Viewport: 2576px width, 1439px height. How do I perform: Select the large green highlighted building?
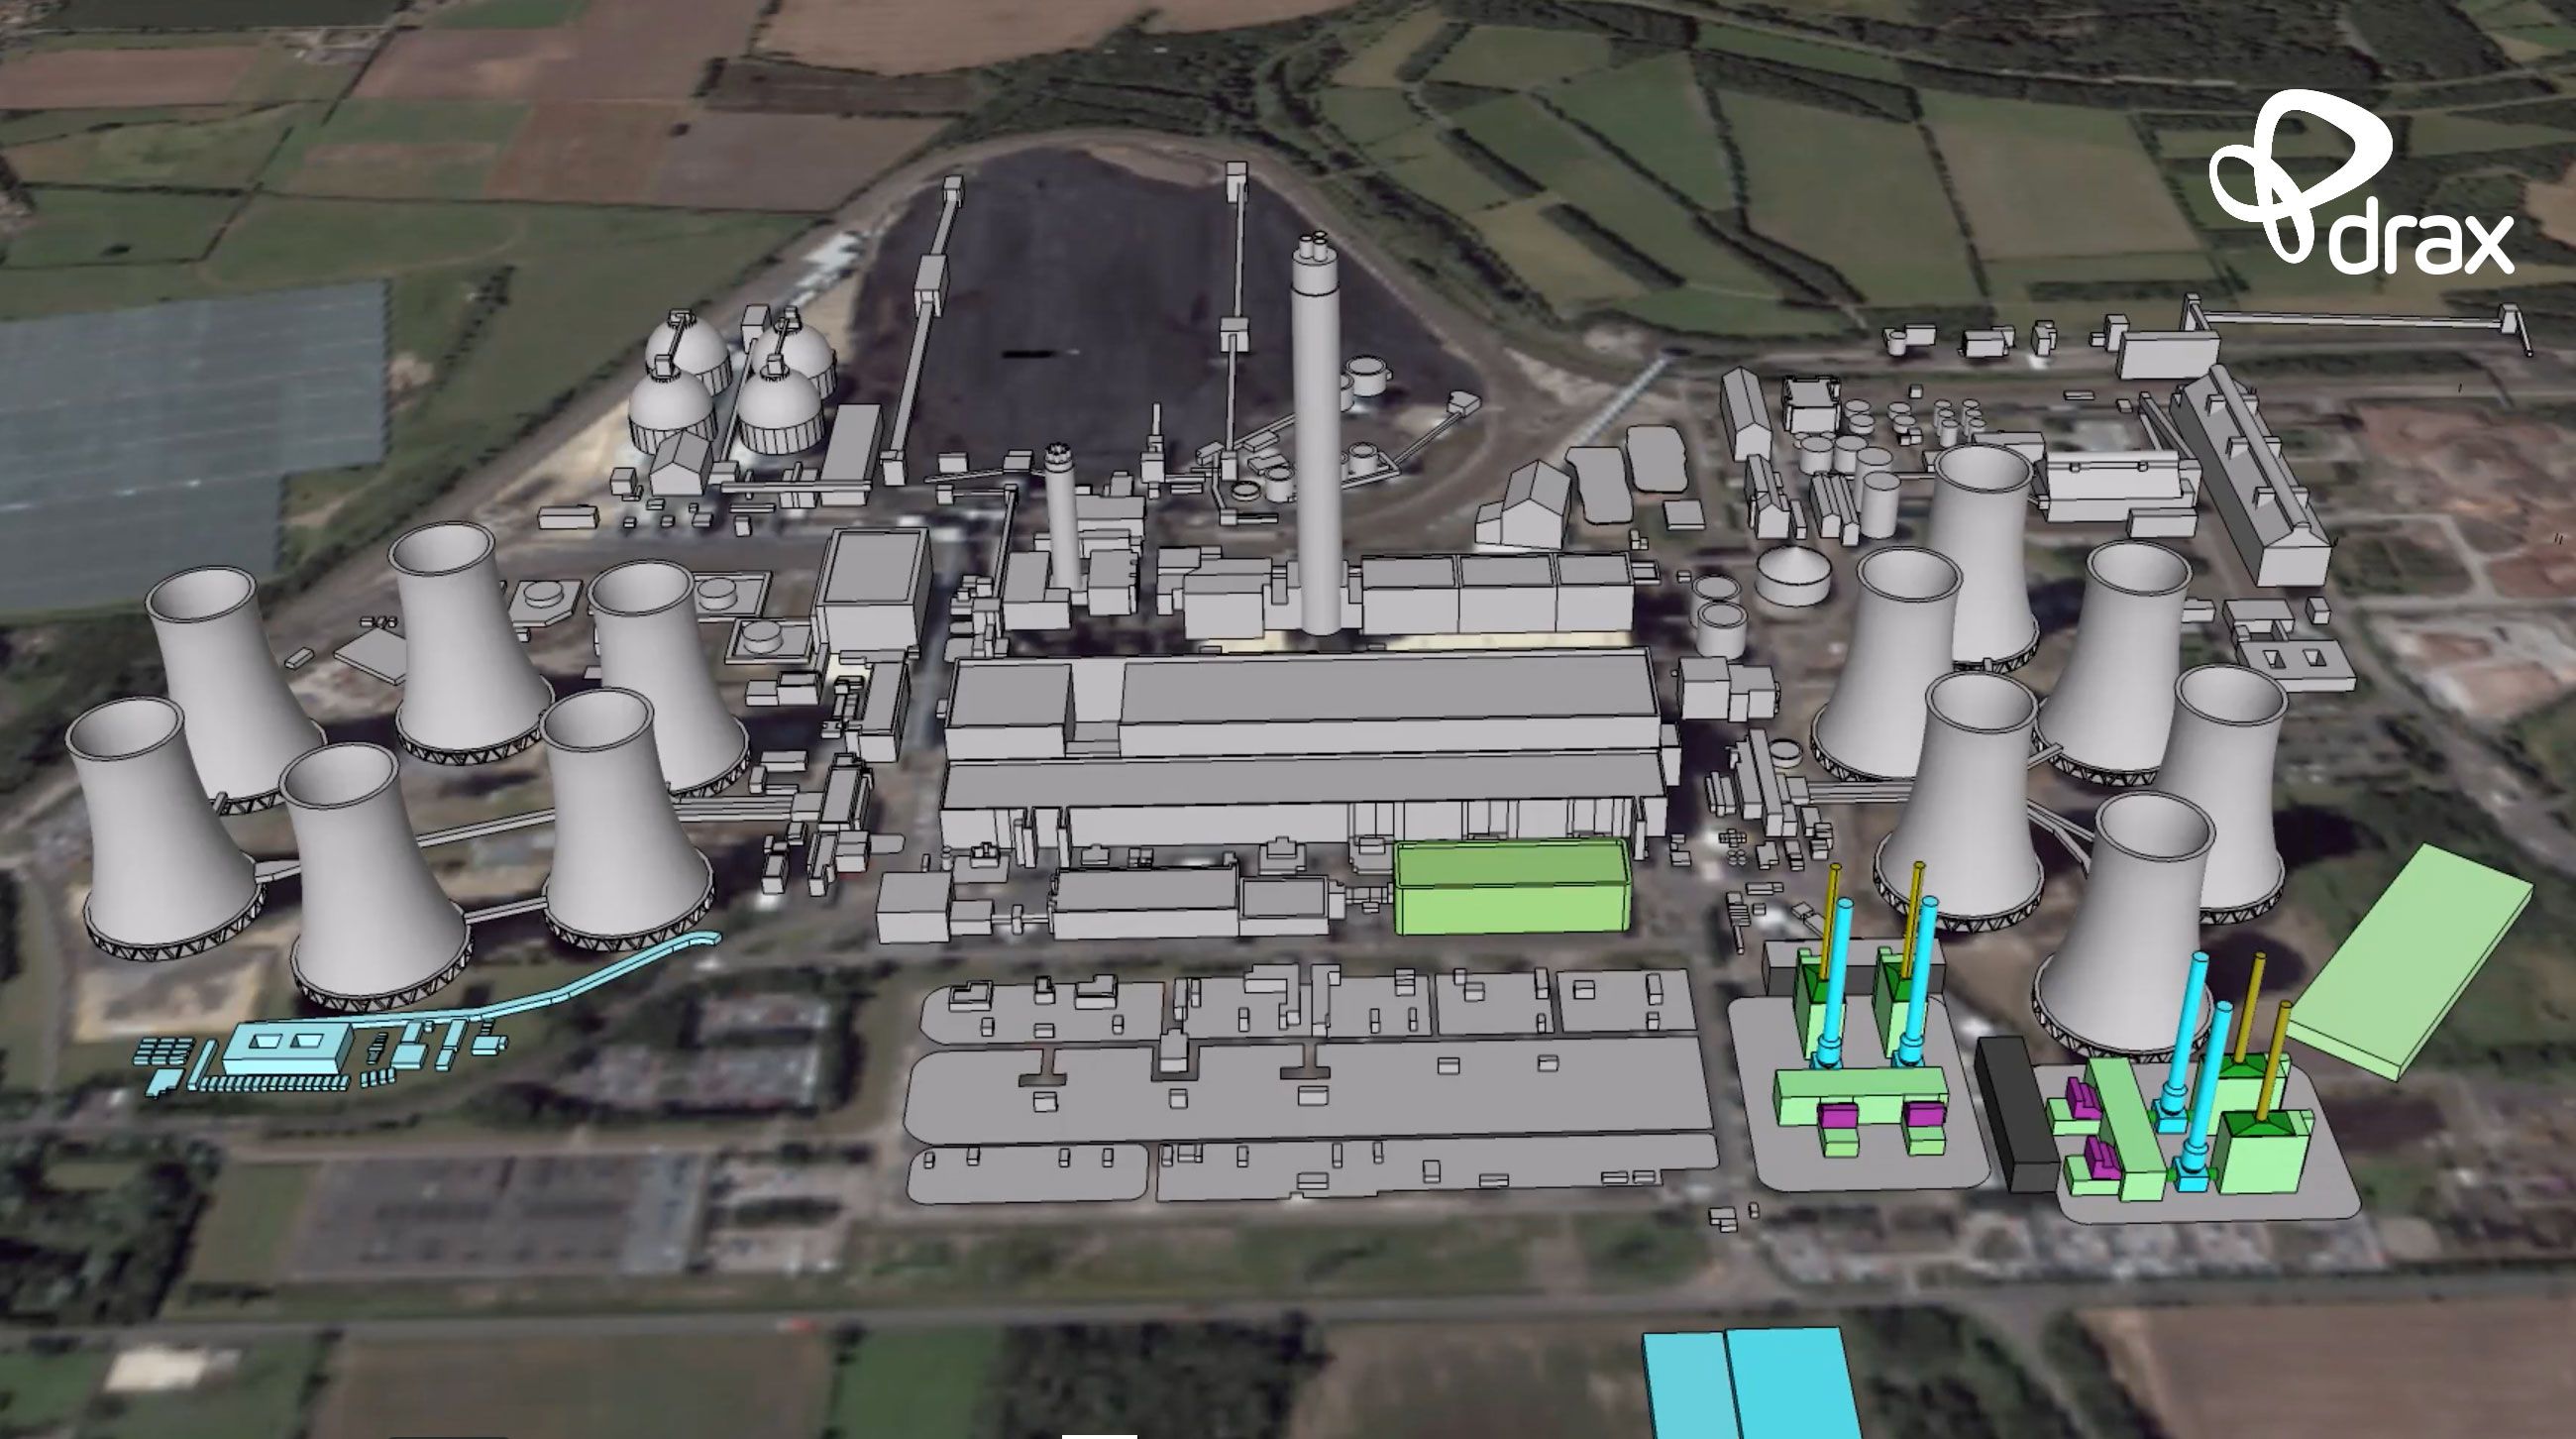[x=1510, y=888]
